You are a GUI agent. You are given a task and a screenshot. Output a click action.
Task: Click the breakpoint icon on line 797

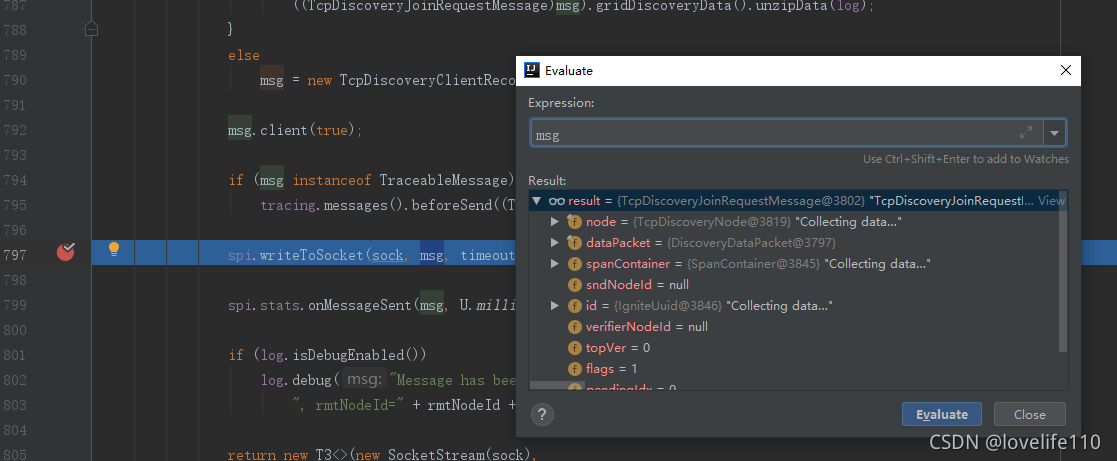66,251
